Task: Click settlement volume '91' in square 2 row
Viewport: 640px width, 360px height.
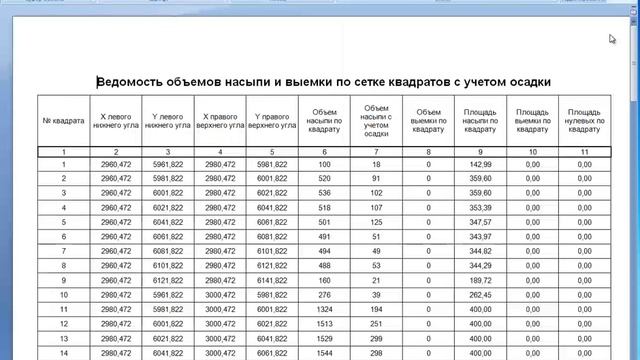Action: pos(376,178)
